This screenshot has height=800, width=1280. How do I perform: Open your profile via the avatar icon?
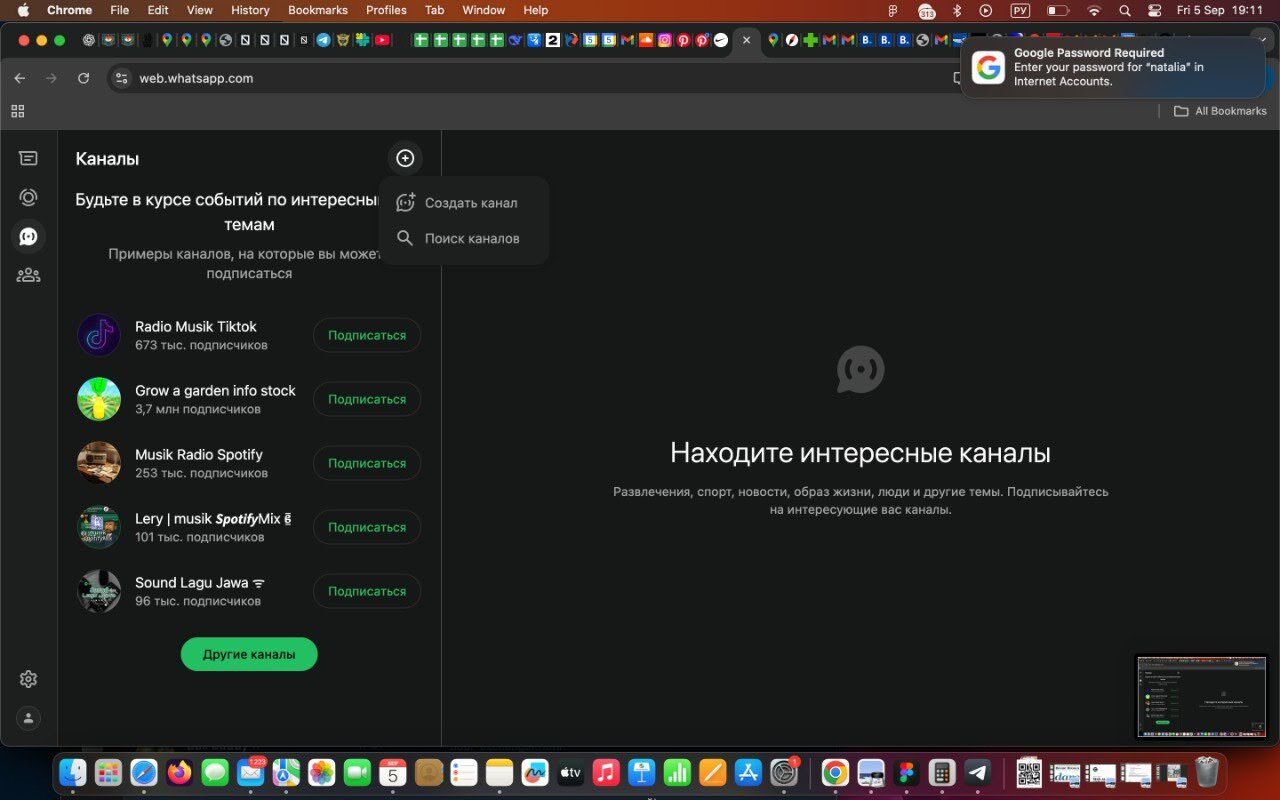tap(28, 718)
